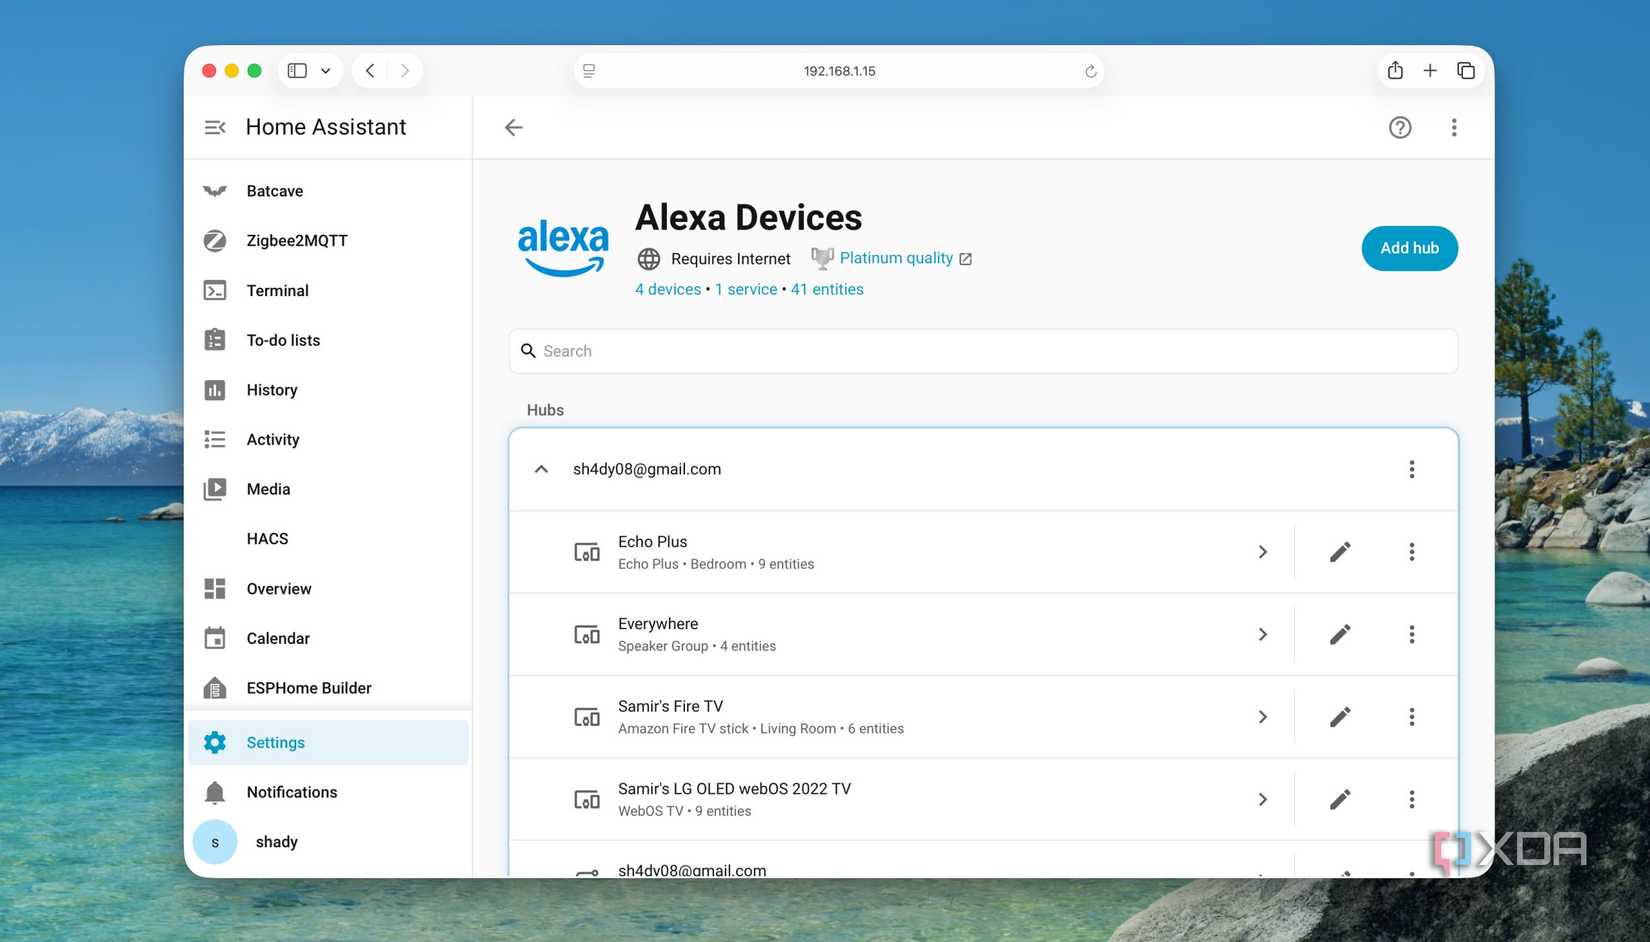Open Samir's LG OLED webOS TV chevron

click(1263, 799)
